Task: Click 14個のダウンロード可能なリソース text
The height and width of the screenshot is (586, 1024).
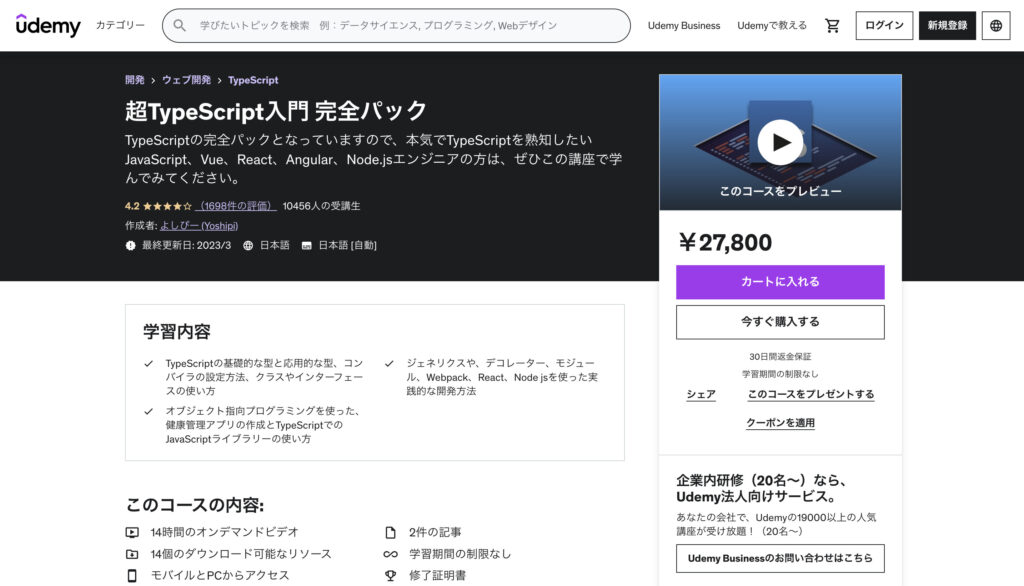Action: click(x=241, y=554)
